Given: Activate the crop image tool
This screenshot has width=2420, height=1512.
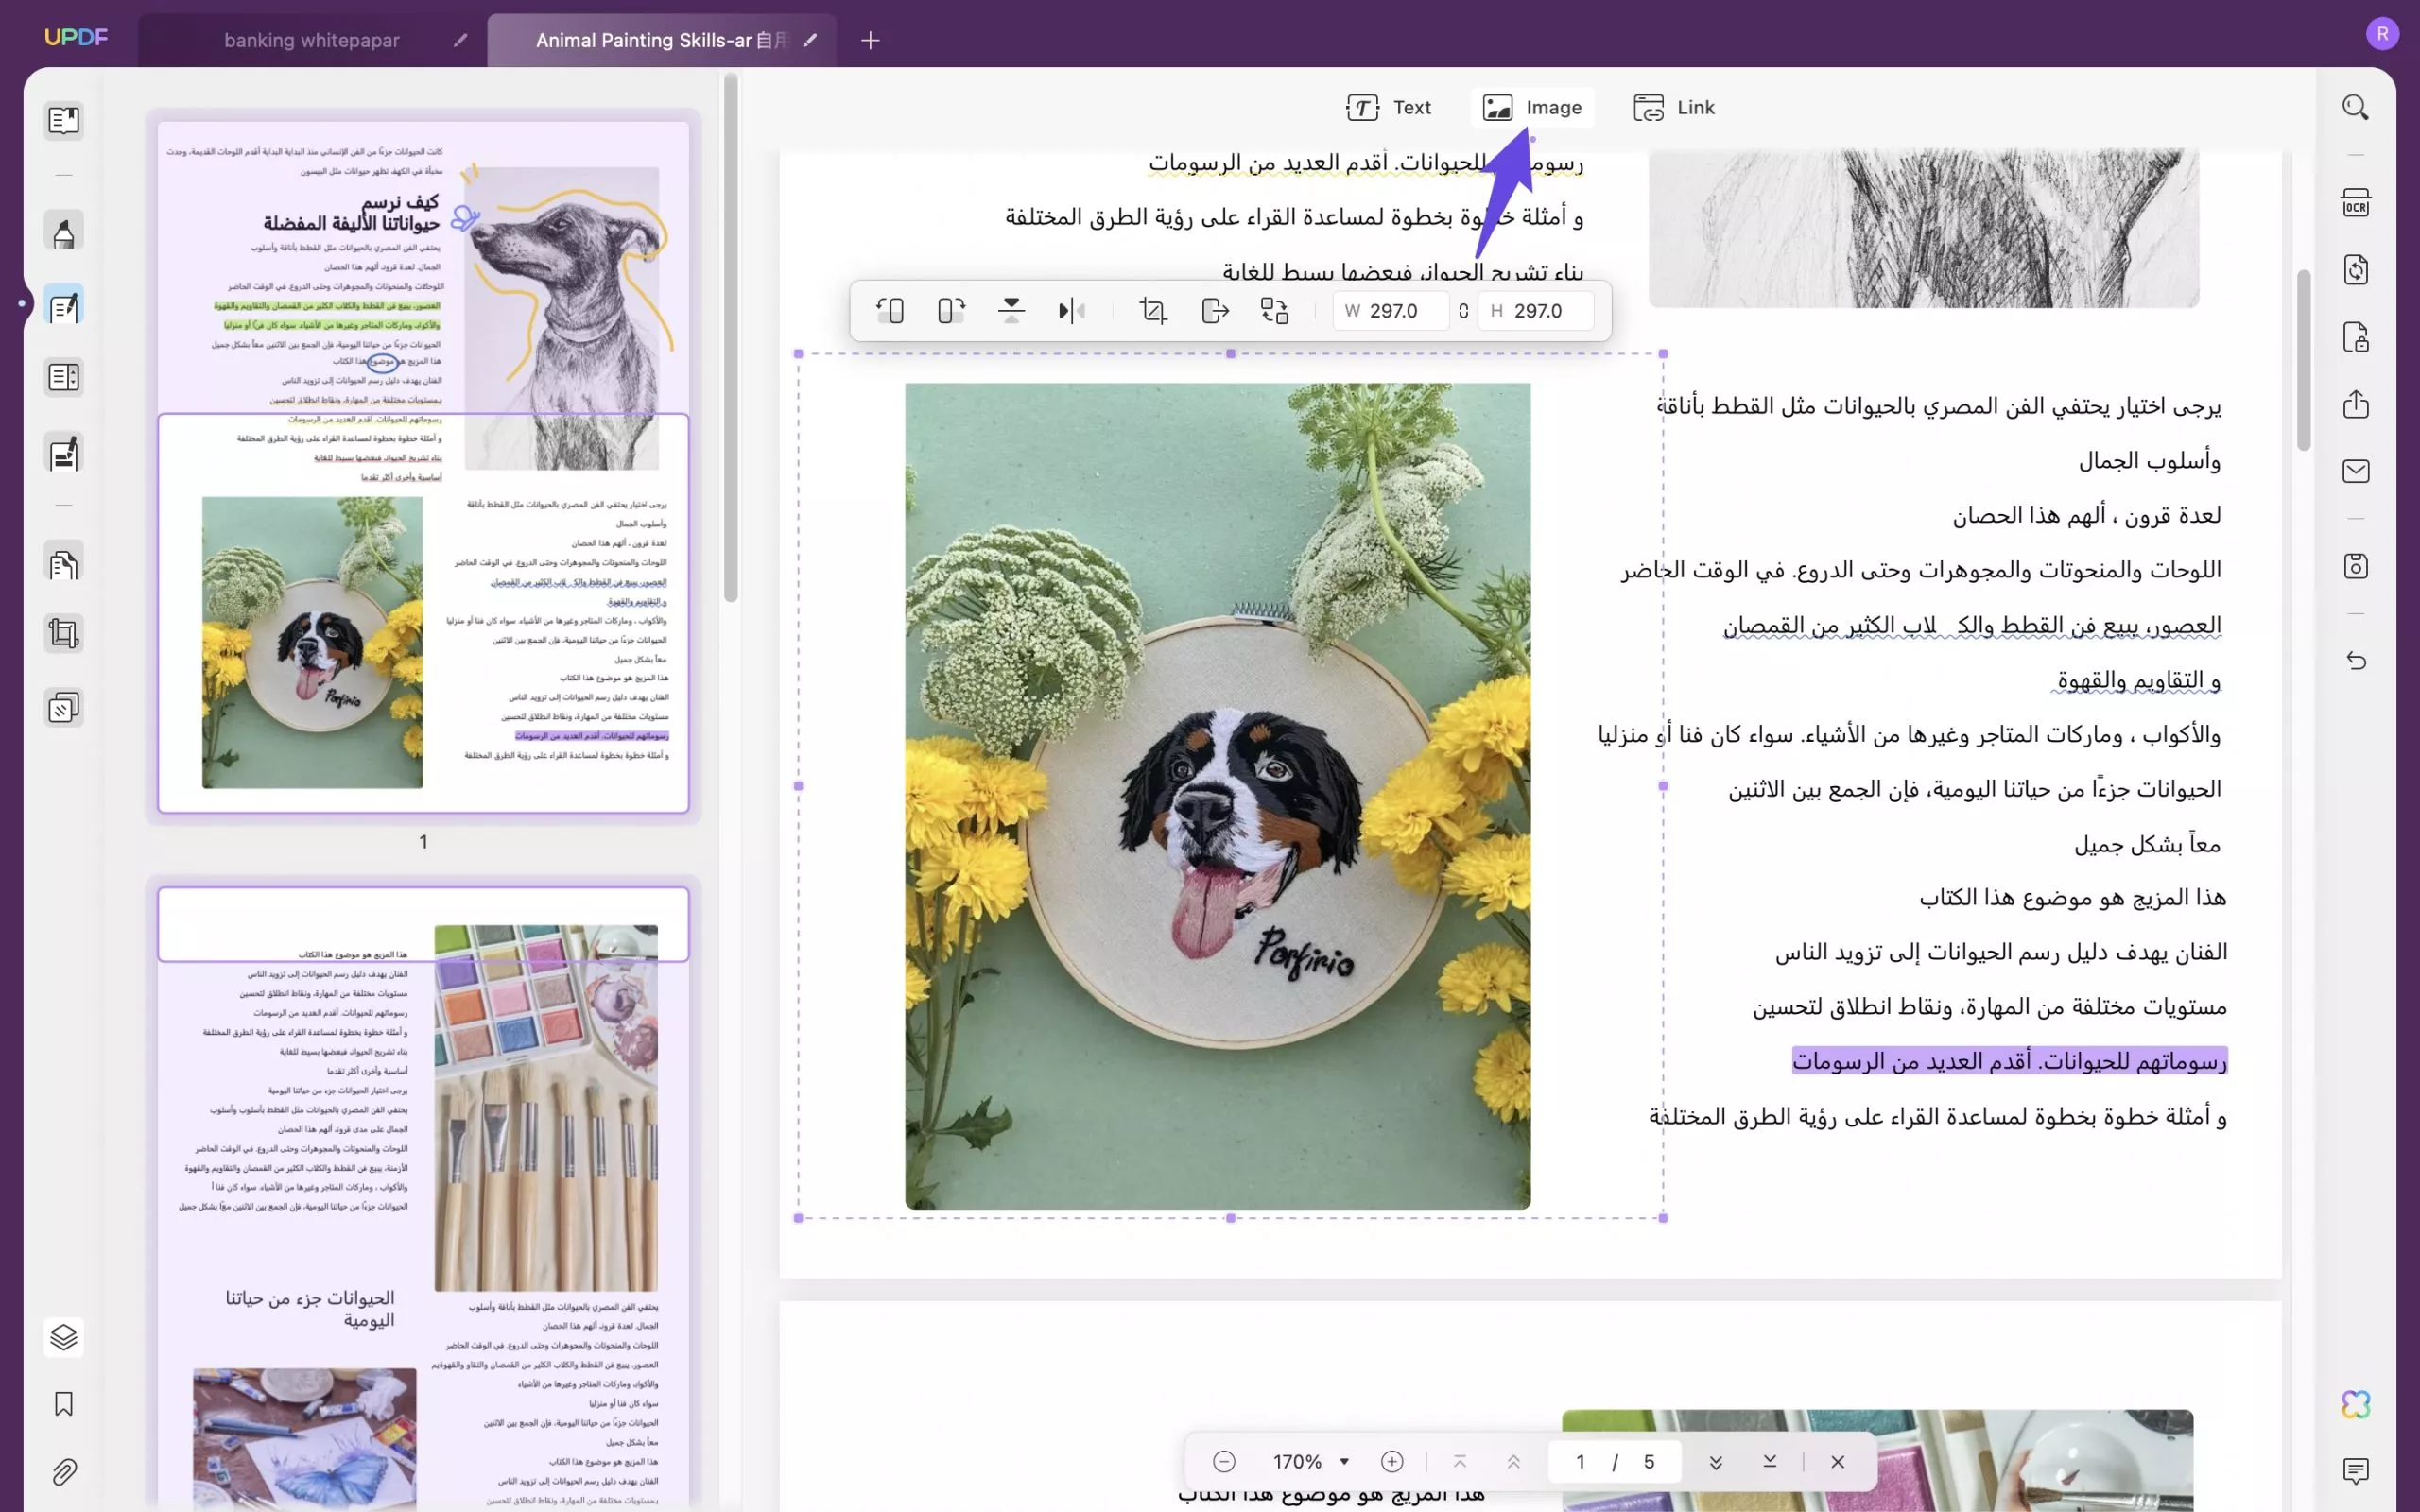Looking at the screenshot, I should click(1153, 311).
